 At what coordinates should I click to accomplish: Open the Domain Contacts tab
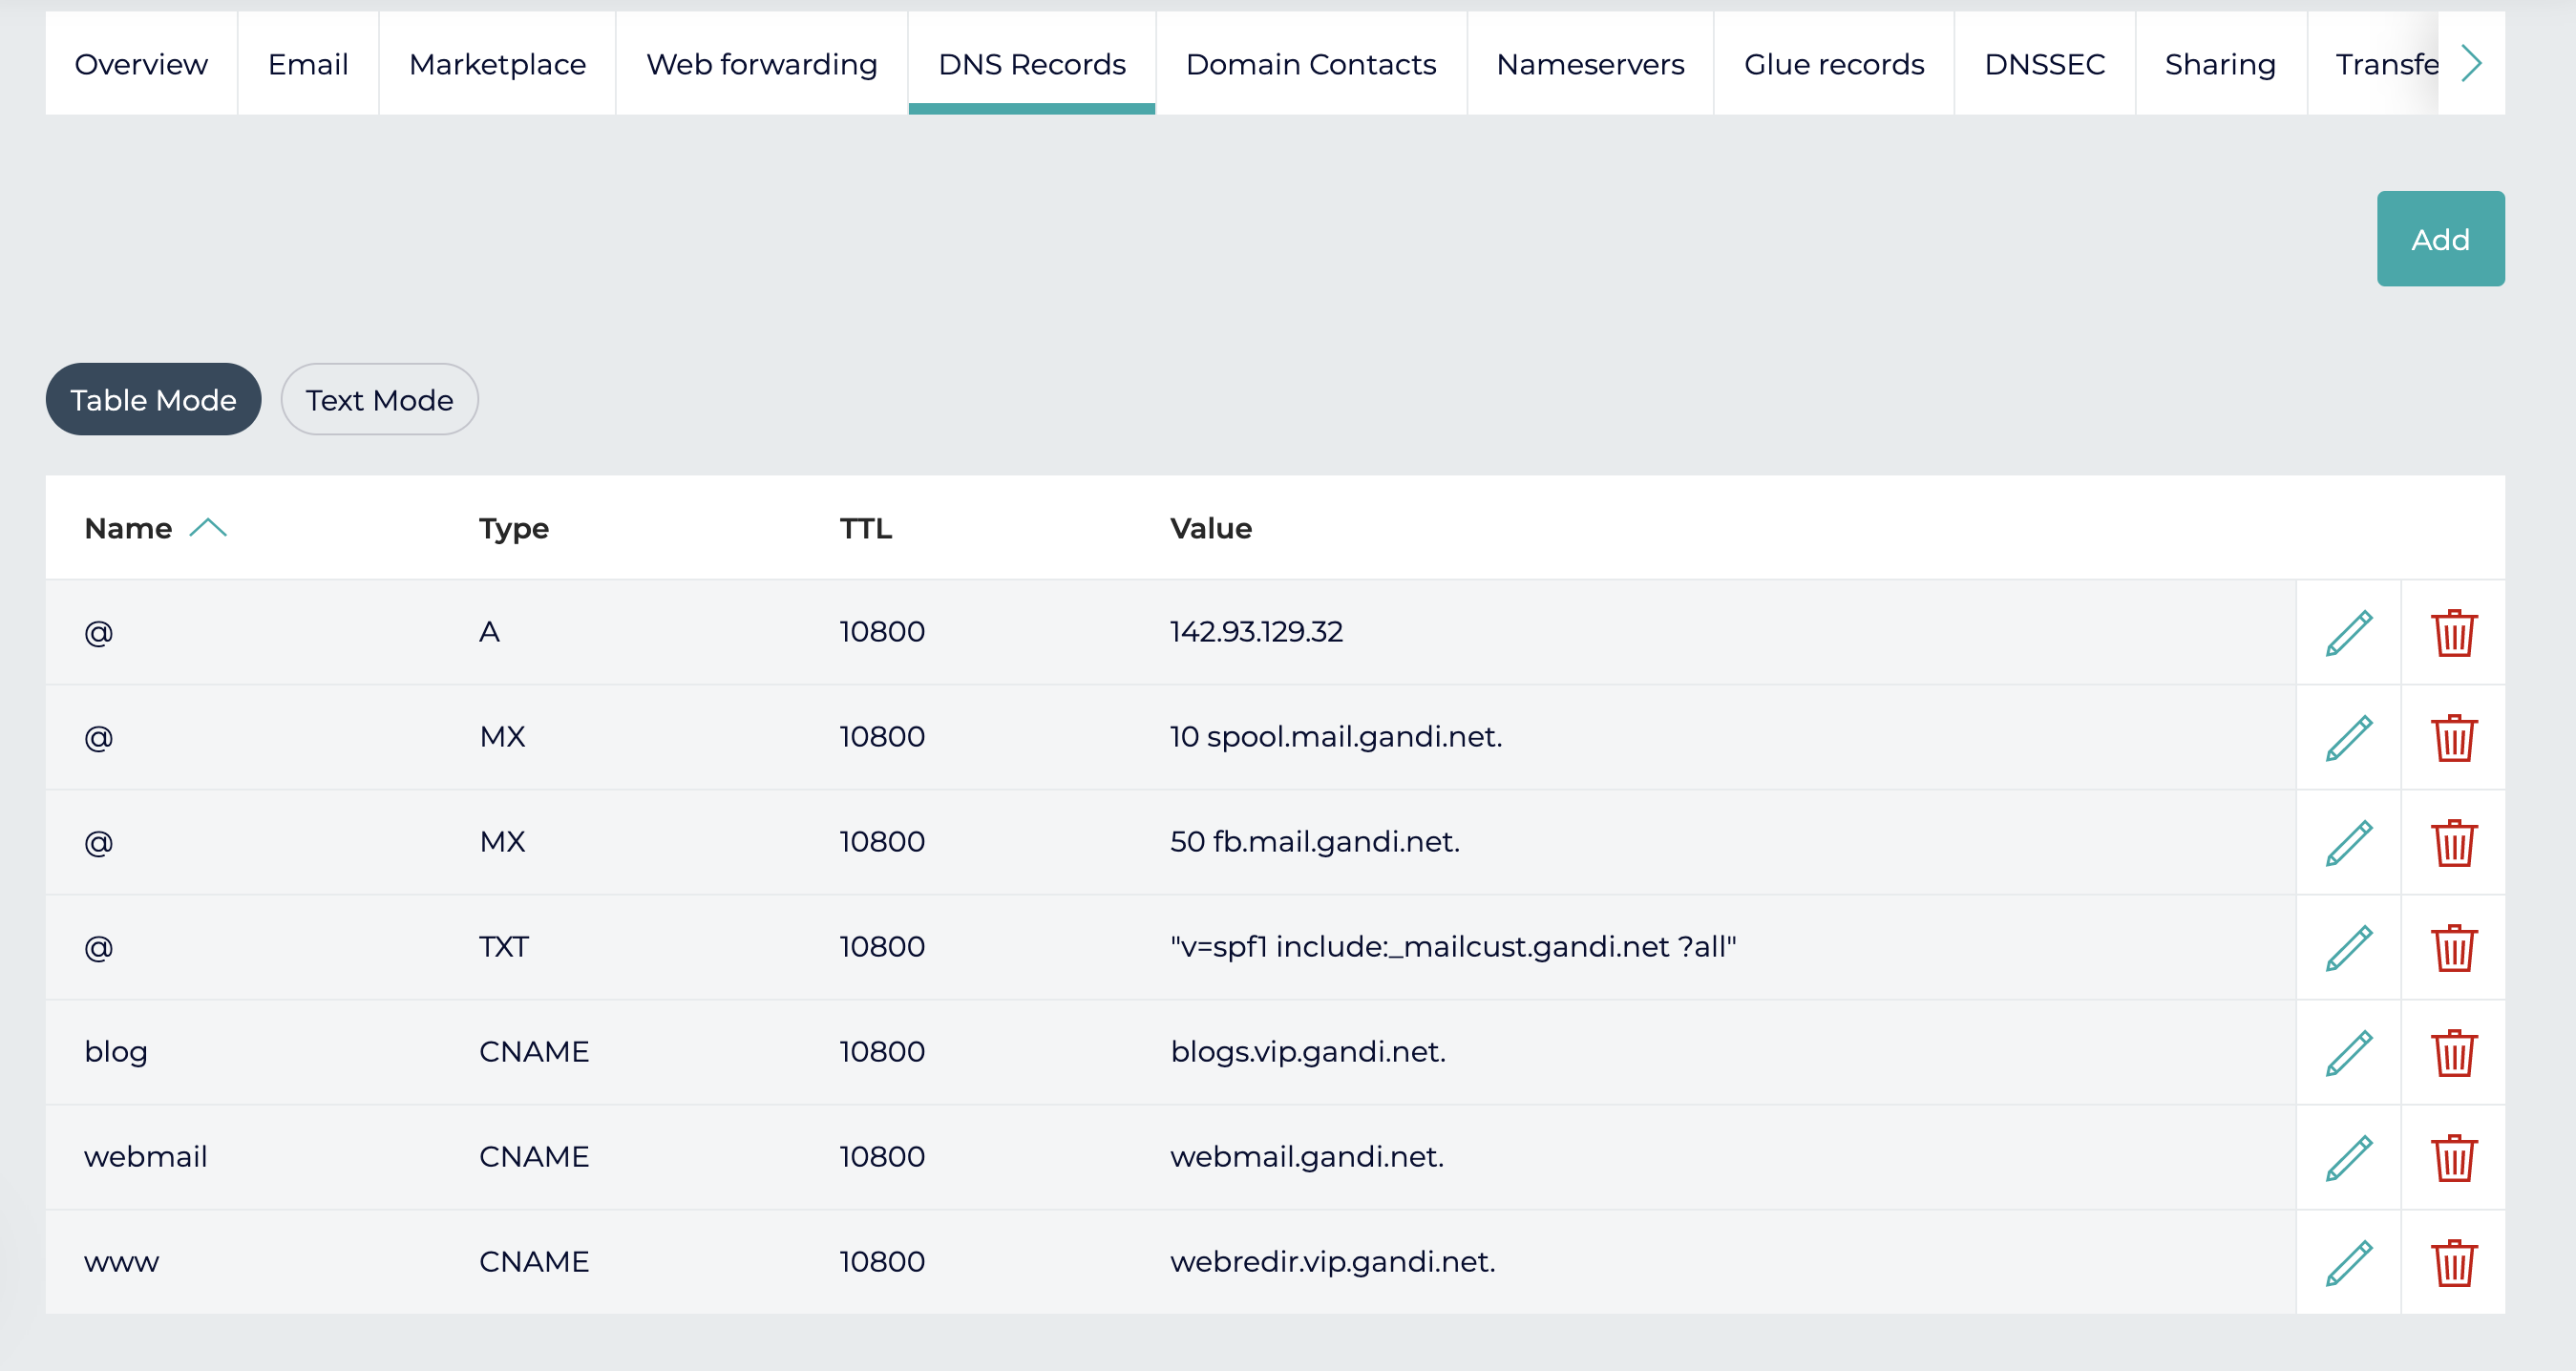[1311, 63]
